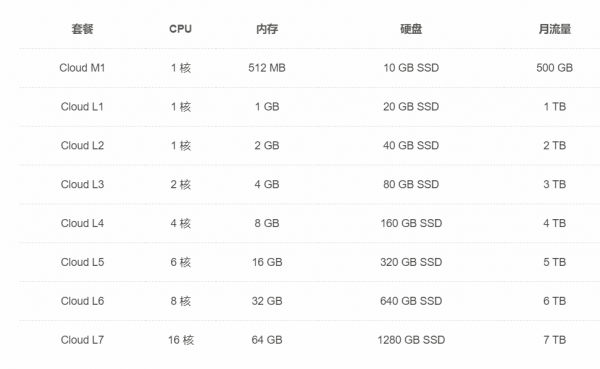
Task: Click the 160 GB SSD cell
Action: tap(411, 223)
